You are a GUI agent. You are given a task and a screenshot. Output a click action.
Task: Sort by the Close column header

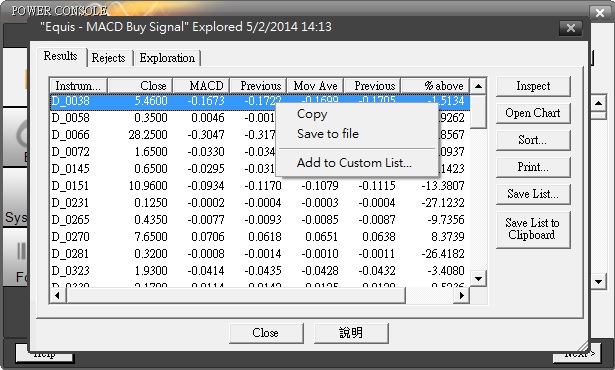140,86
